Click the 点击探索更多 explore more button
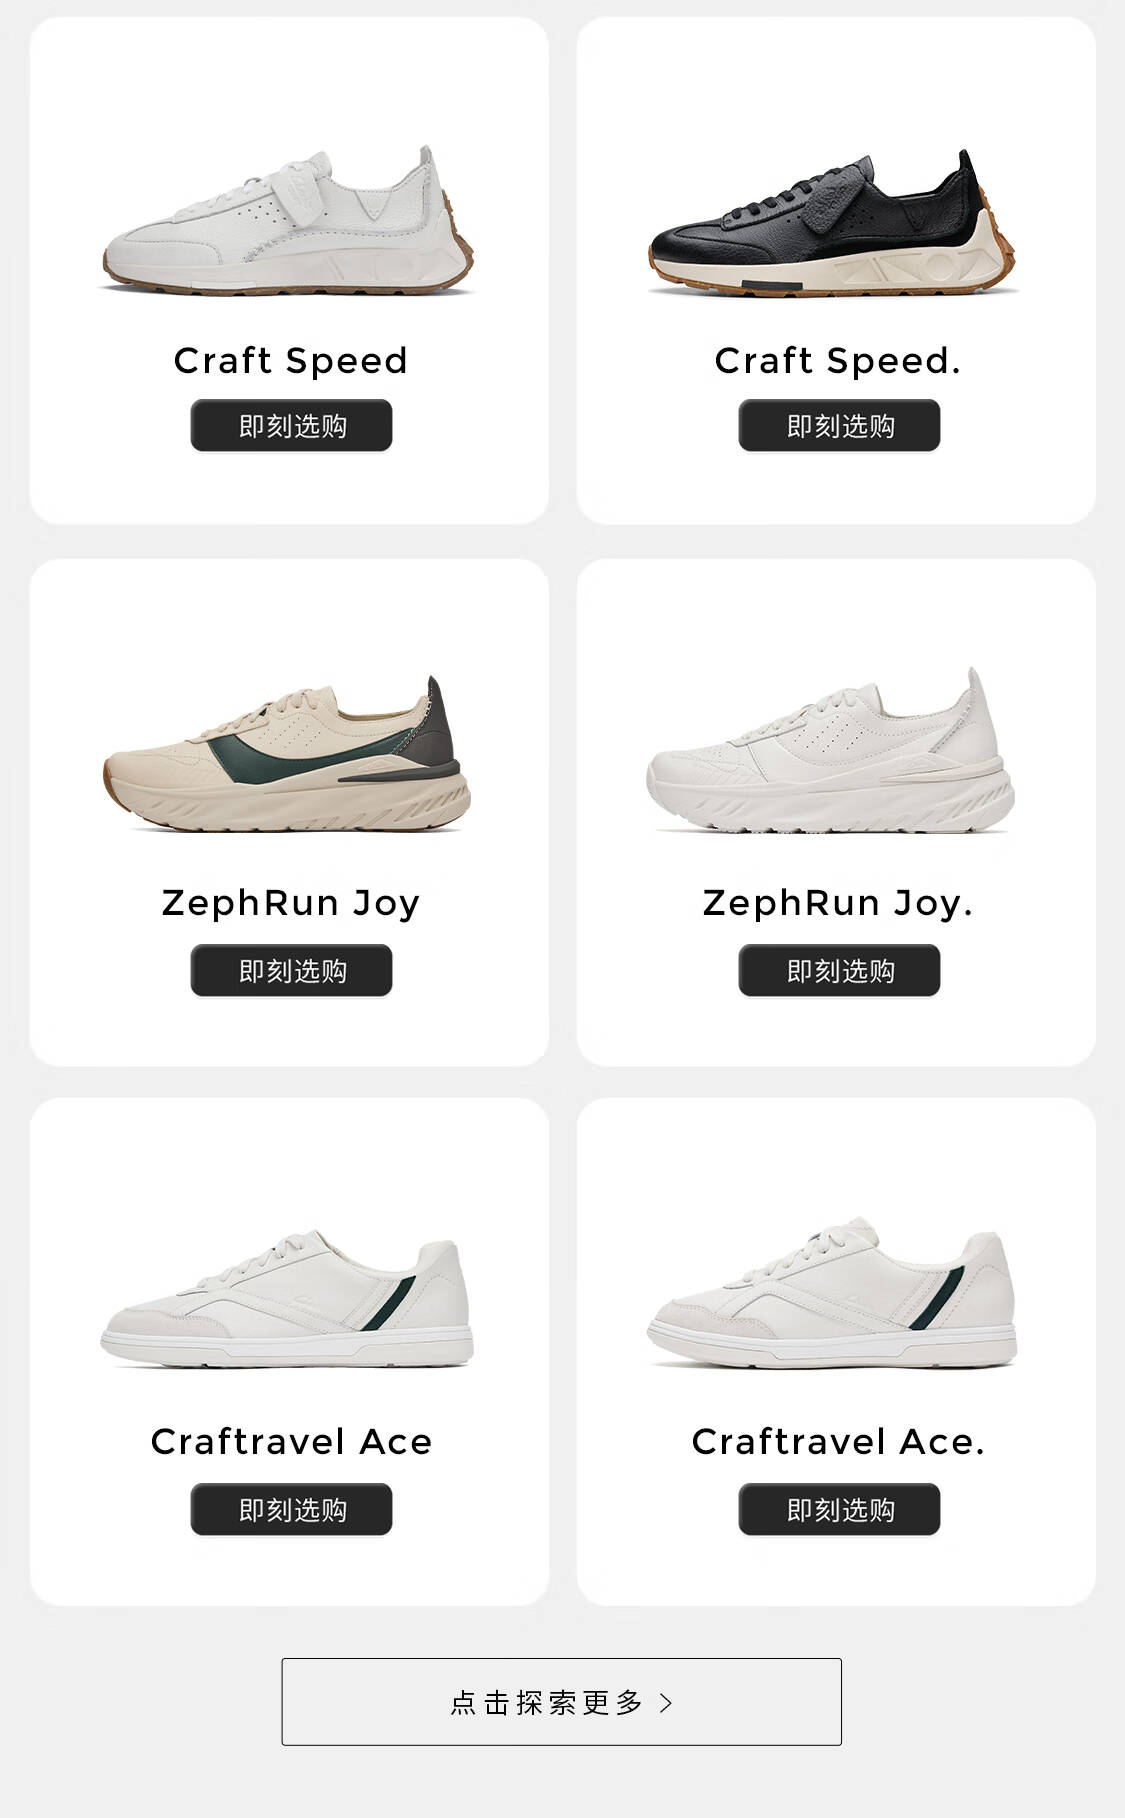Viewport: 1125px width, 1818px height. tap(561, 1702)
